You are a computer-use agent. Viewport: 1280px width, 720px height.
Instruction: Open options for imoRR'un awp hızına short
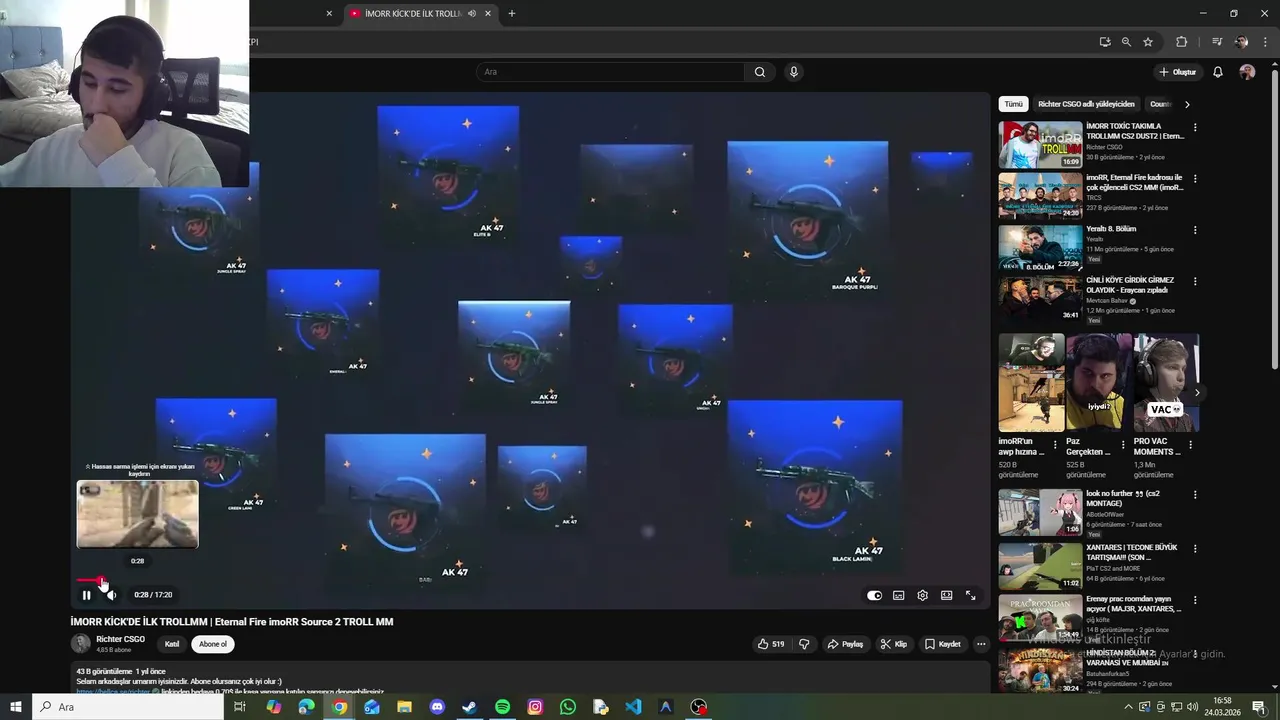1054,444
